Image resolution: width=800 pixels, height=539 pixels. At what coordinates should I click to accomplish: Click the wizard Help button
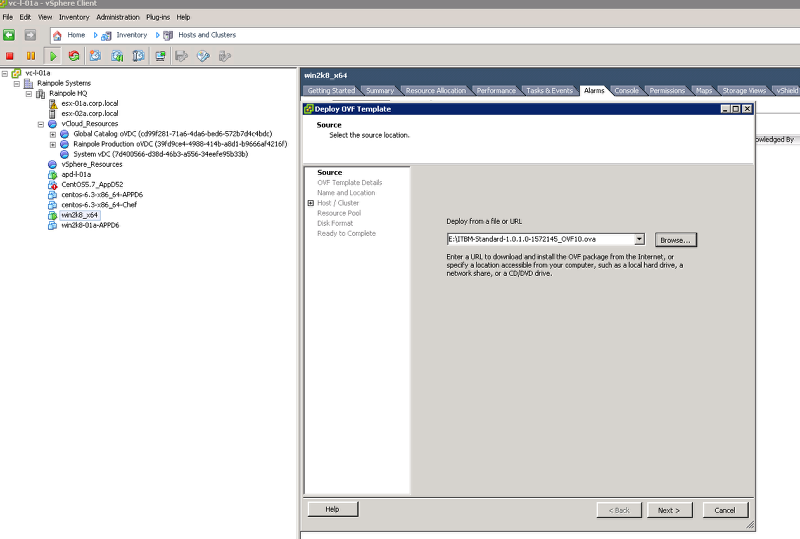[333, 509]
